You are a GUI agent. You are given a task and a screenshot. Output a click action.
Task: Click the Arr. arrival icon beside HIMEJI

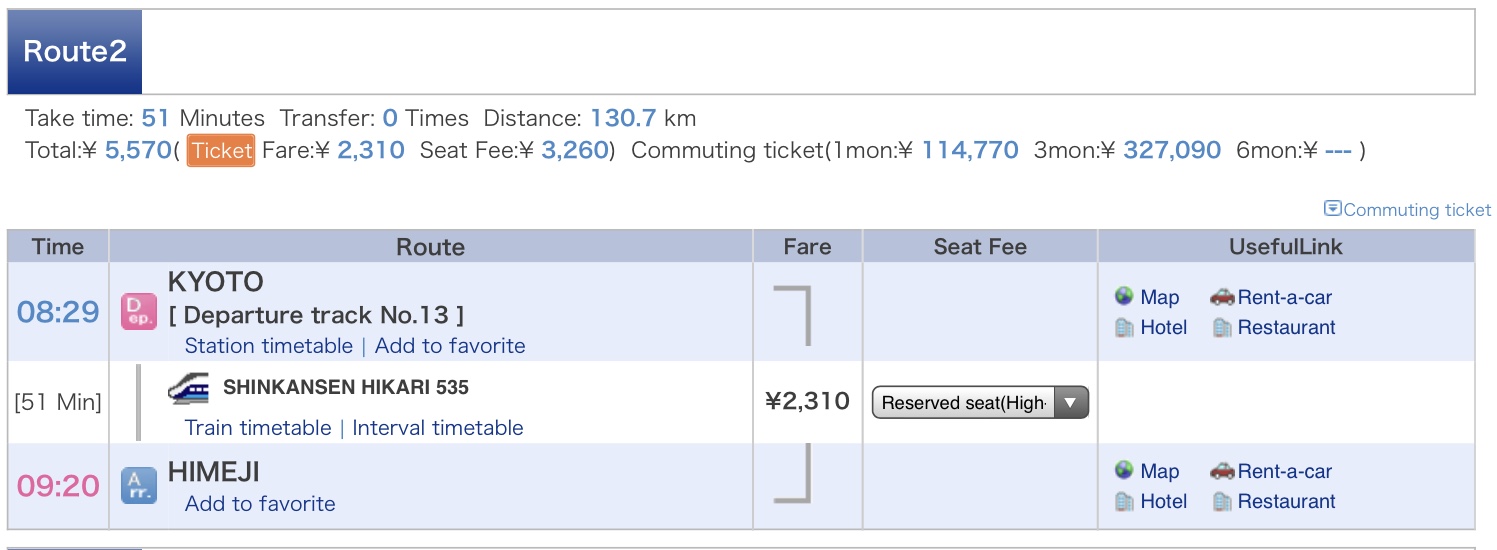(139, 485)
